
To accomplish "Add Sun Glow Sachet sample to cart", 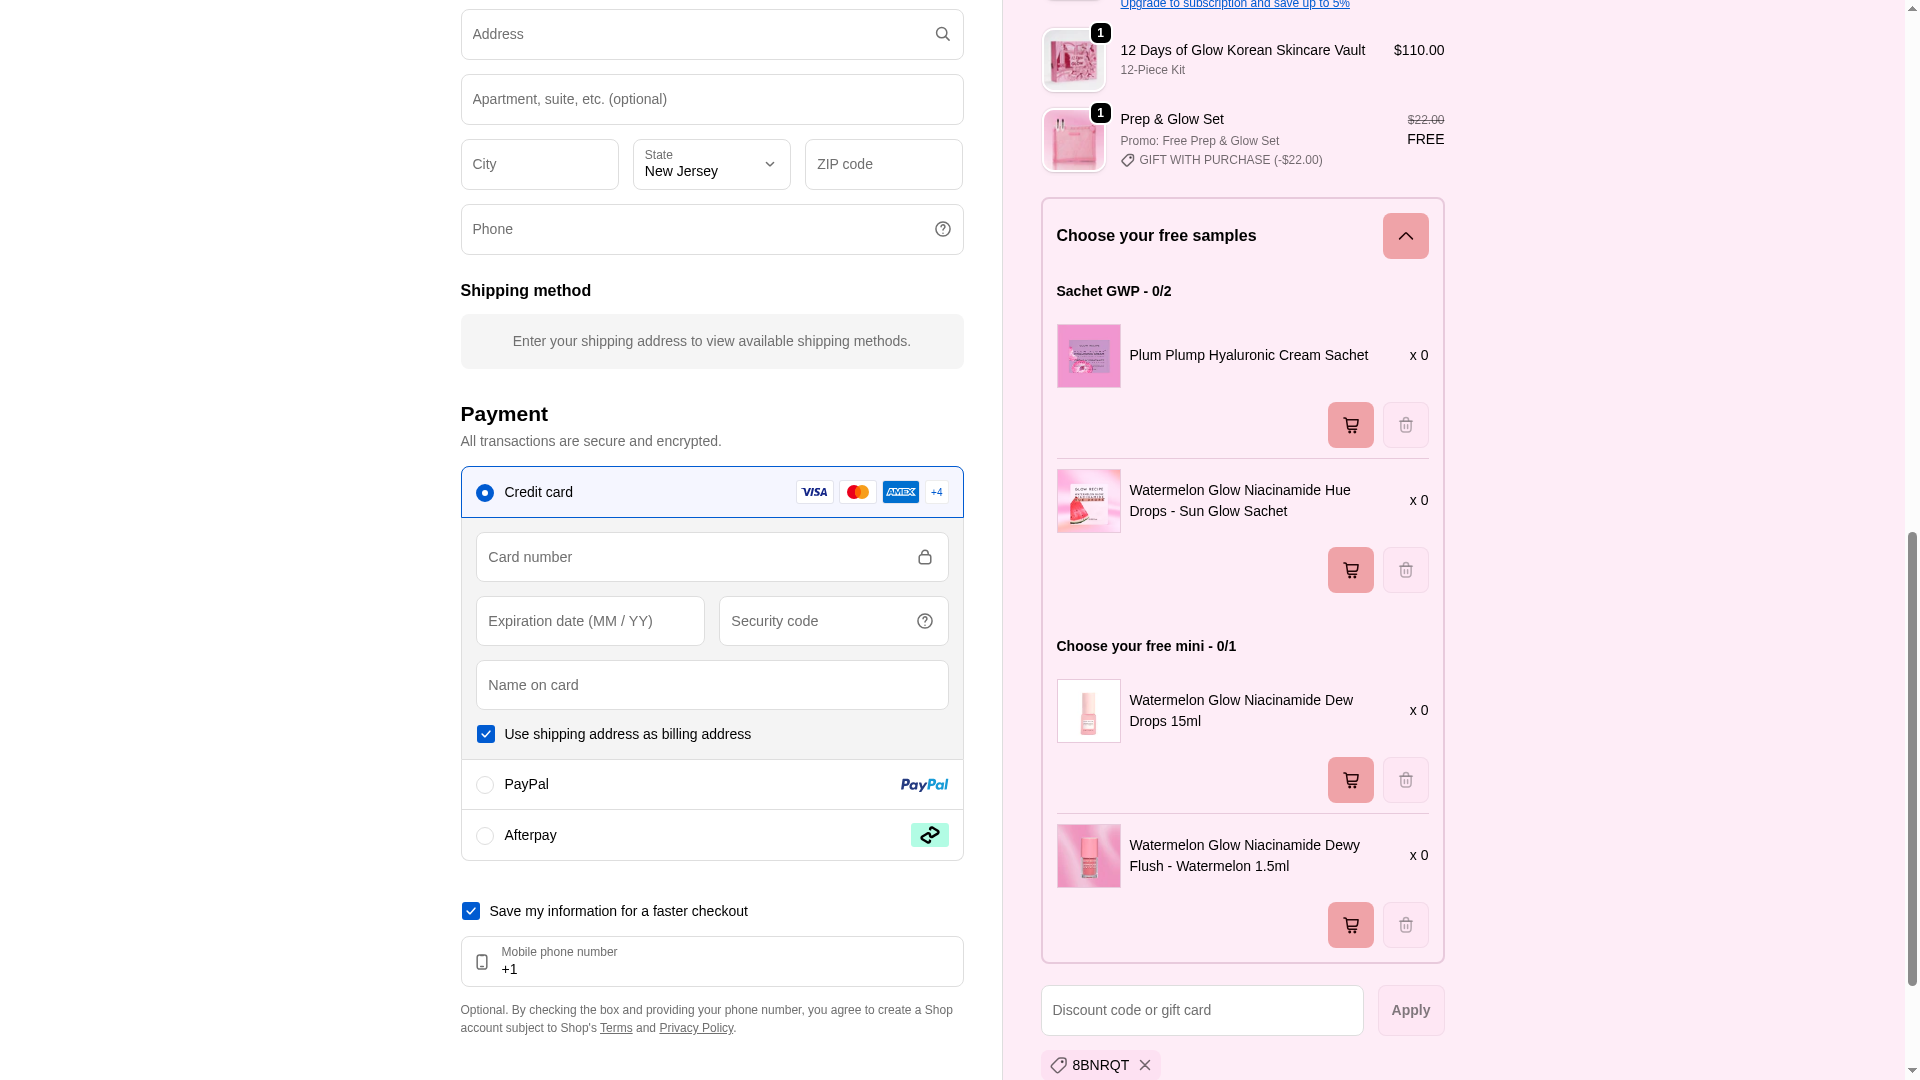I will point(1350,570).
